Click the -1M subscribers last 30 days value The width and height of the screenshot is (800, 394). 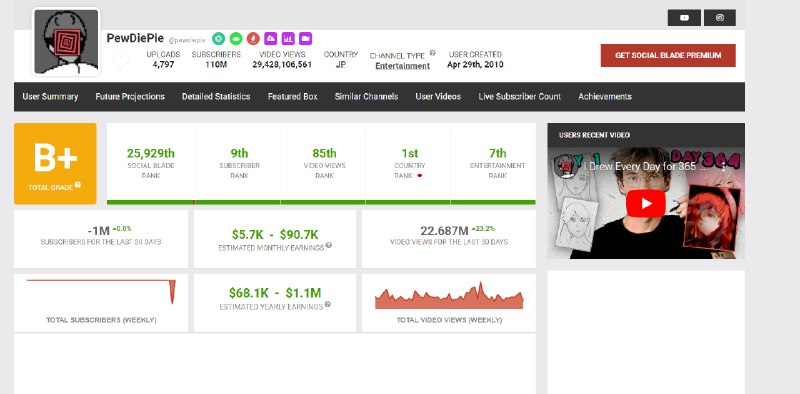98,232
